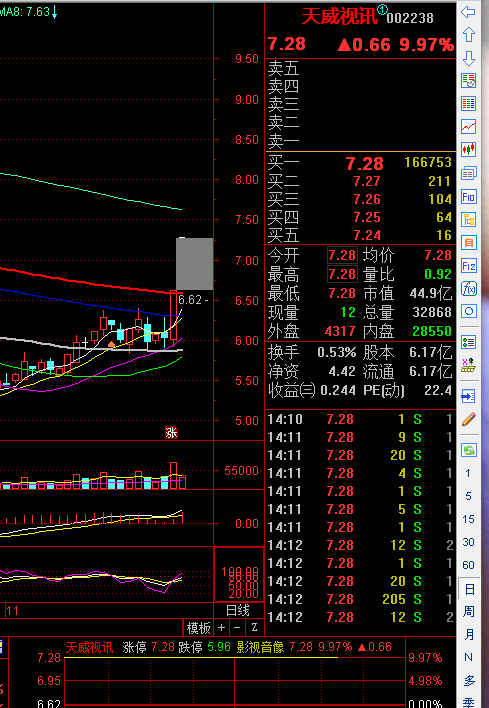Click the gray price range box

tap(195, 264)
